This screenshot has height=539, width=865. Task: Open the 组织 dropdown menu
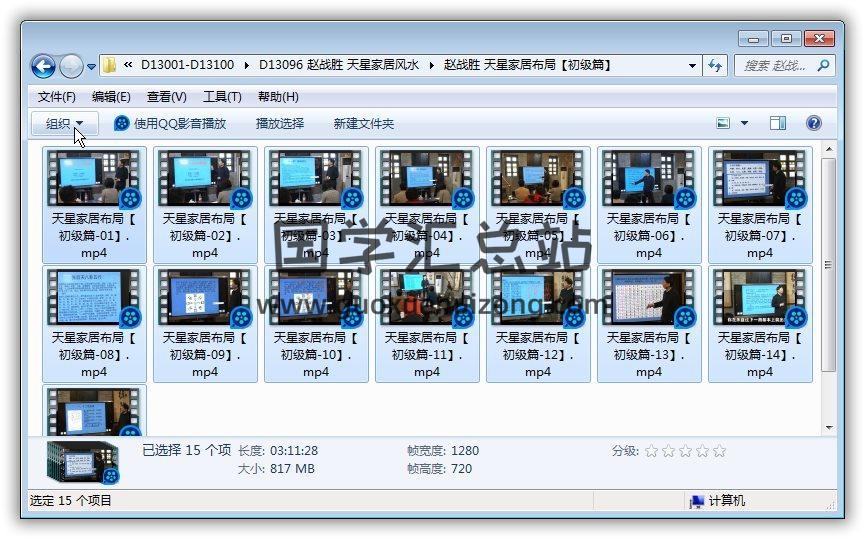[65, 124]
